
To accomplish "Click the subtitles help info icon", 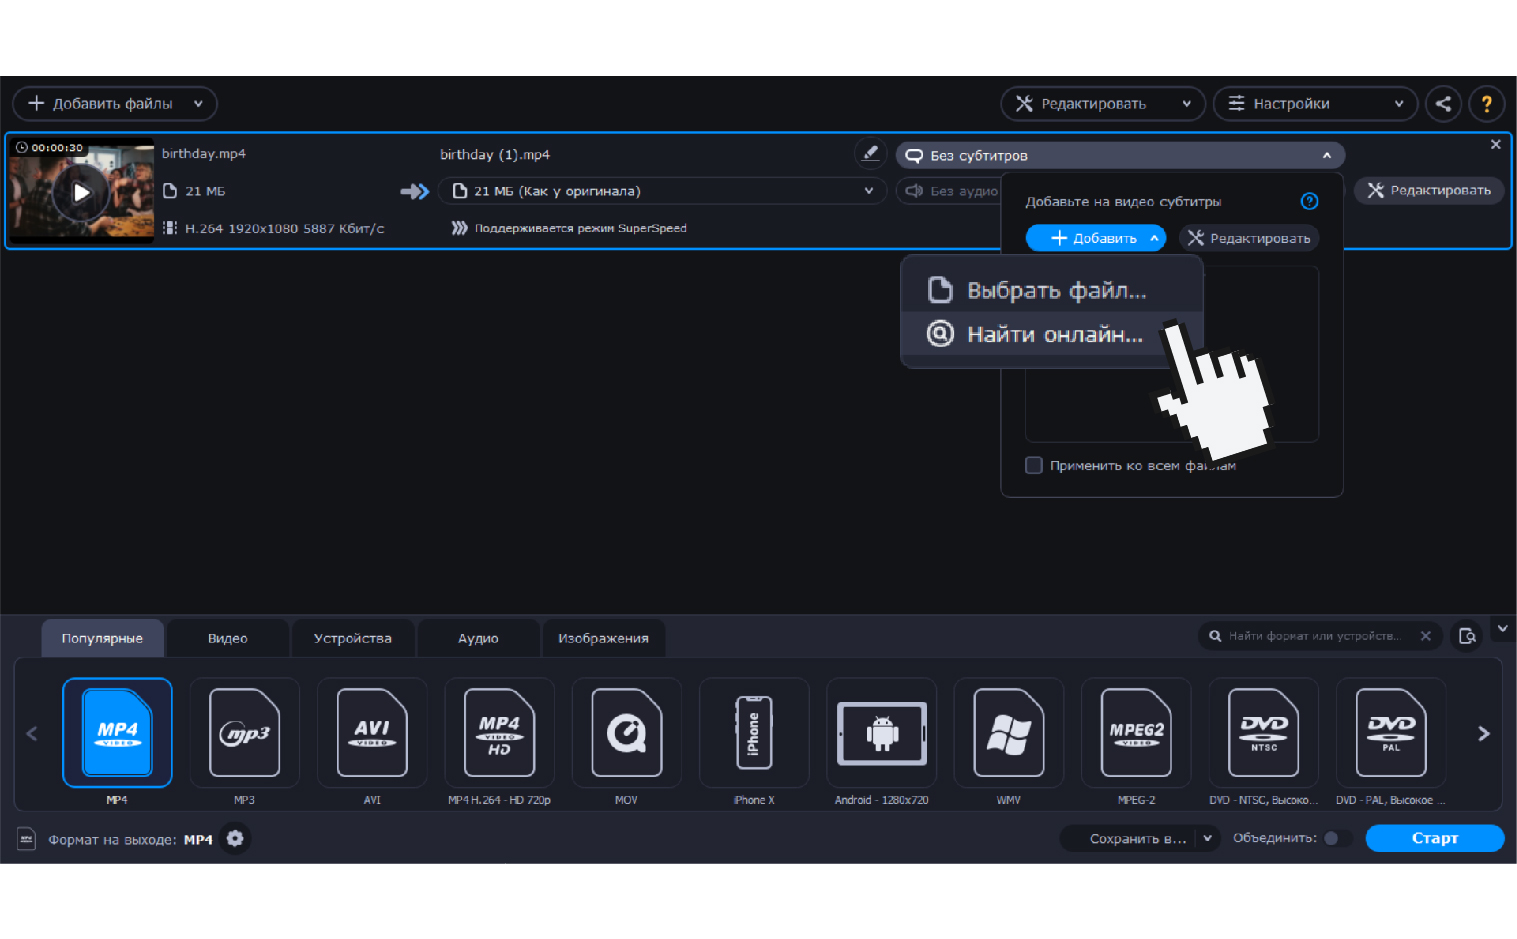I will click(x=1309, y=201).
